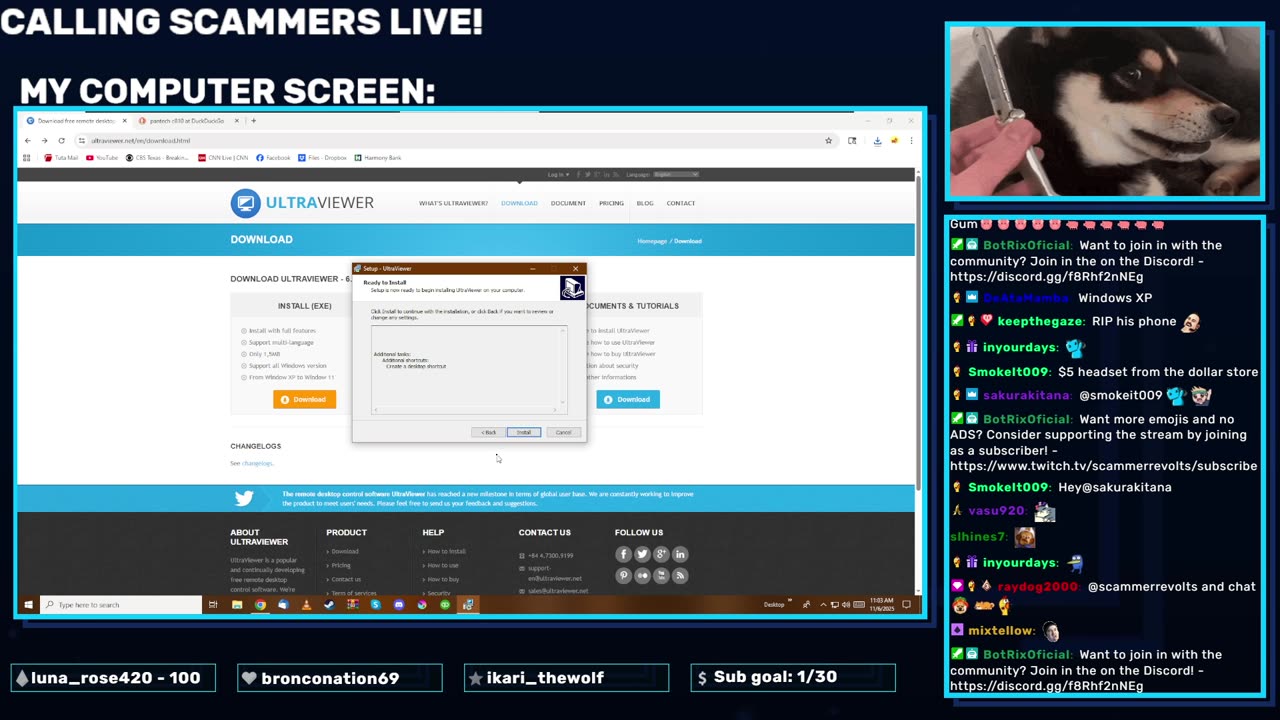Click the taskbar clock showing 11:03 AM
This screenshot has width=1280, height=720.
click(x=882, y=604)
